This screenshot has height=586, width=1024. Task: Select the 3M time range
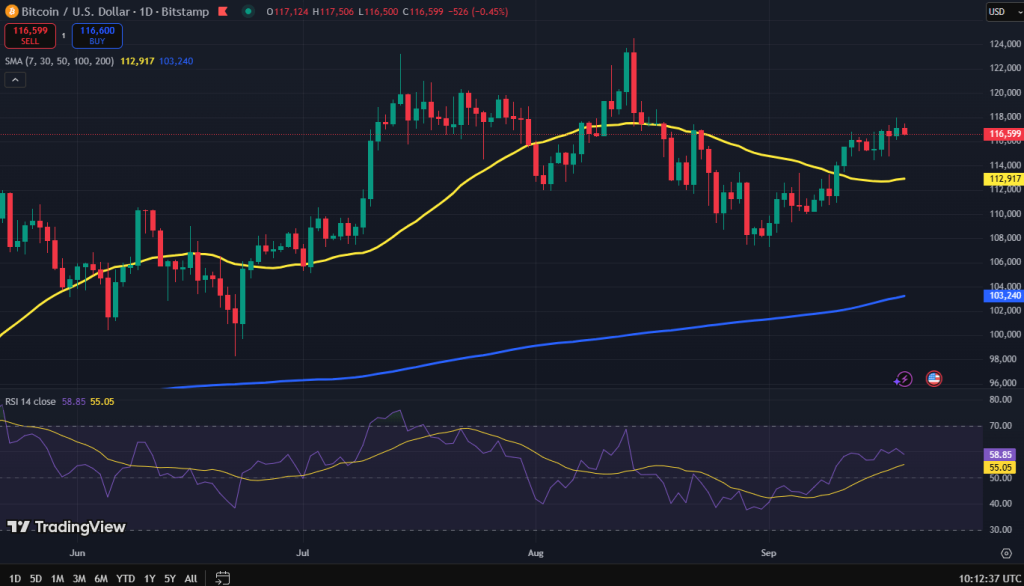pos(79,578)
